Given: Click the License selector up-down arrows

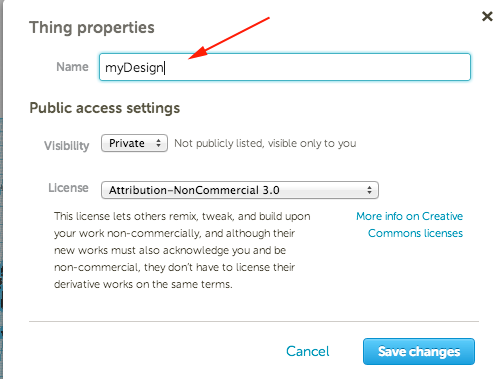Looking at the screenshot, I should click(x=369, y=190).
